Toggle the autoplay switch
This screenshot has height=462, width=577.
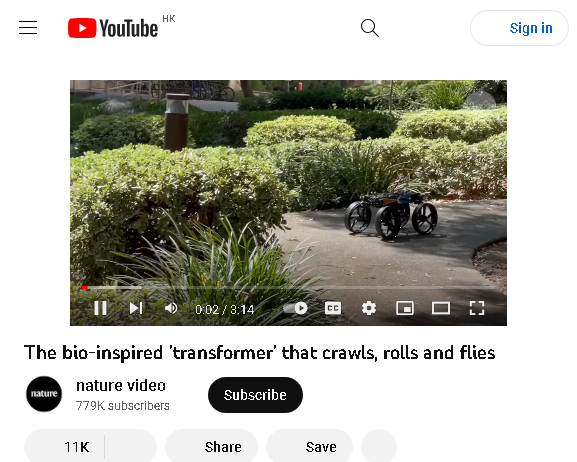coord(296,308)
